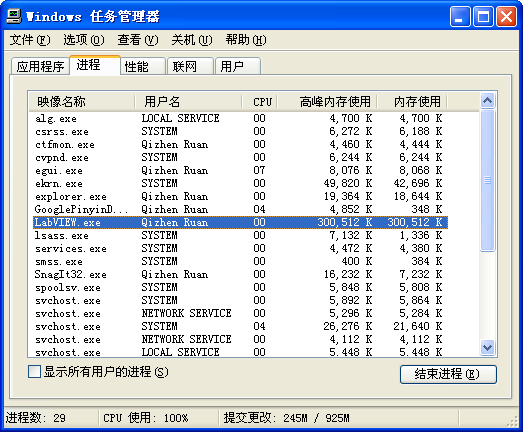The width and height of the screenshot is (523, 432).
Task: Open the 关机(U) menu
Action: [192, 40]
